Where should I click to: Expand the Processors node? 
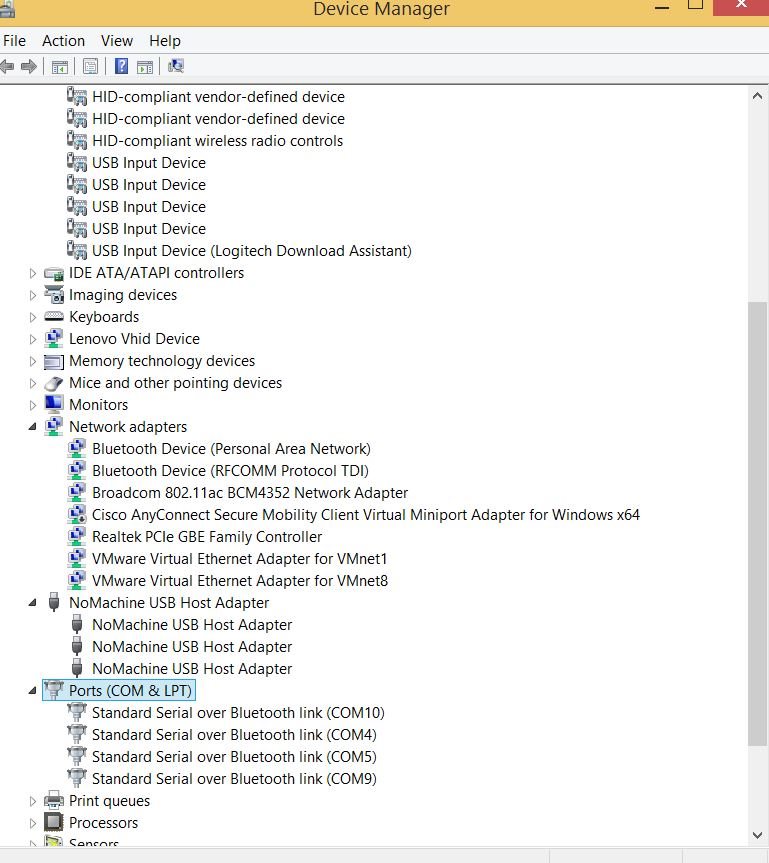(32, 823)
